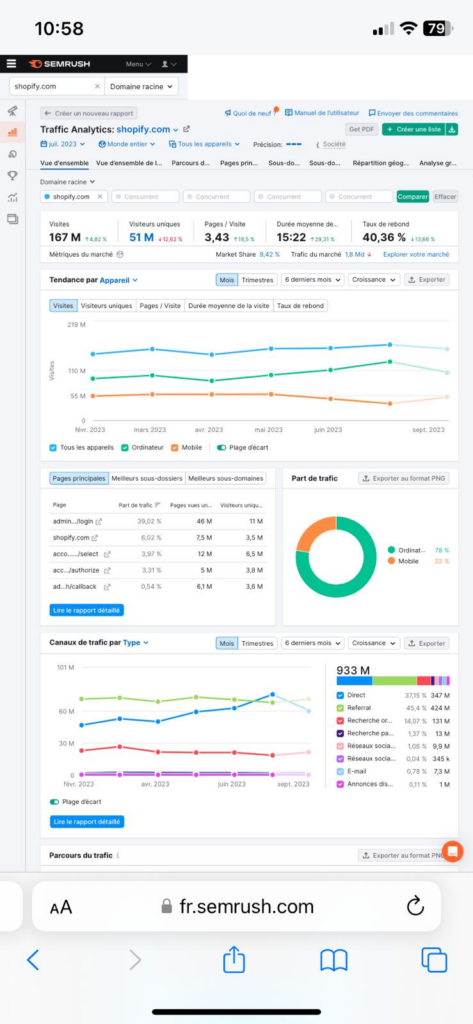Reload the page in Safari

(x=416, y=906)
